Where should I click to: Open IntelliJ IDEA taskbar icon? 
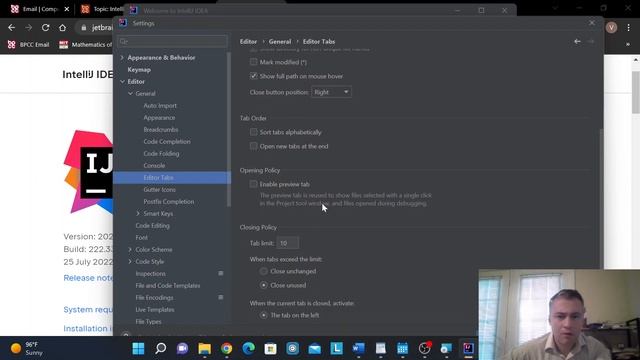tap(468, 349)
